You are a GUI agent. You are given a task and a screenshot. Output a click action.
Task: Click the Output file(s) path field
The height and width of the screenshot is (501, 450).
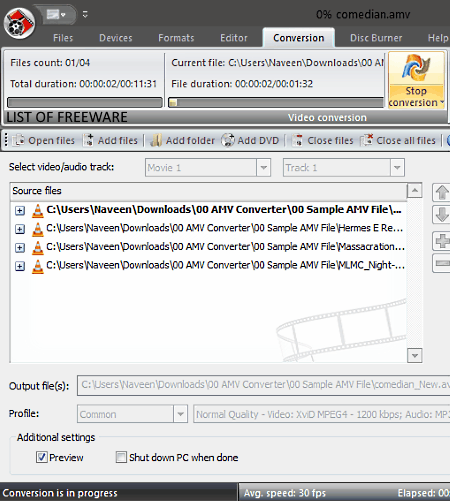click(x=264, y=385)
